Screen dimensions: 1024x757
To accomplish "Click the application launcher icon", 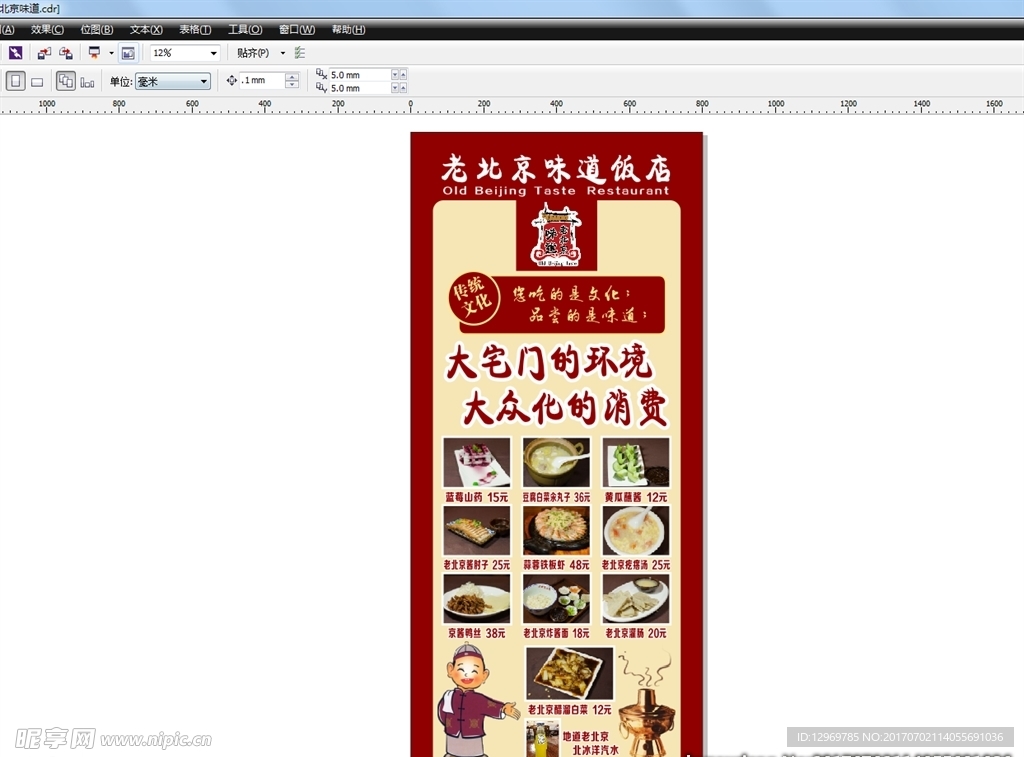I will 95,53.
